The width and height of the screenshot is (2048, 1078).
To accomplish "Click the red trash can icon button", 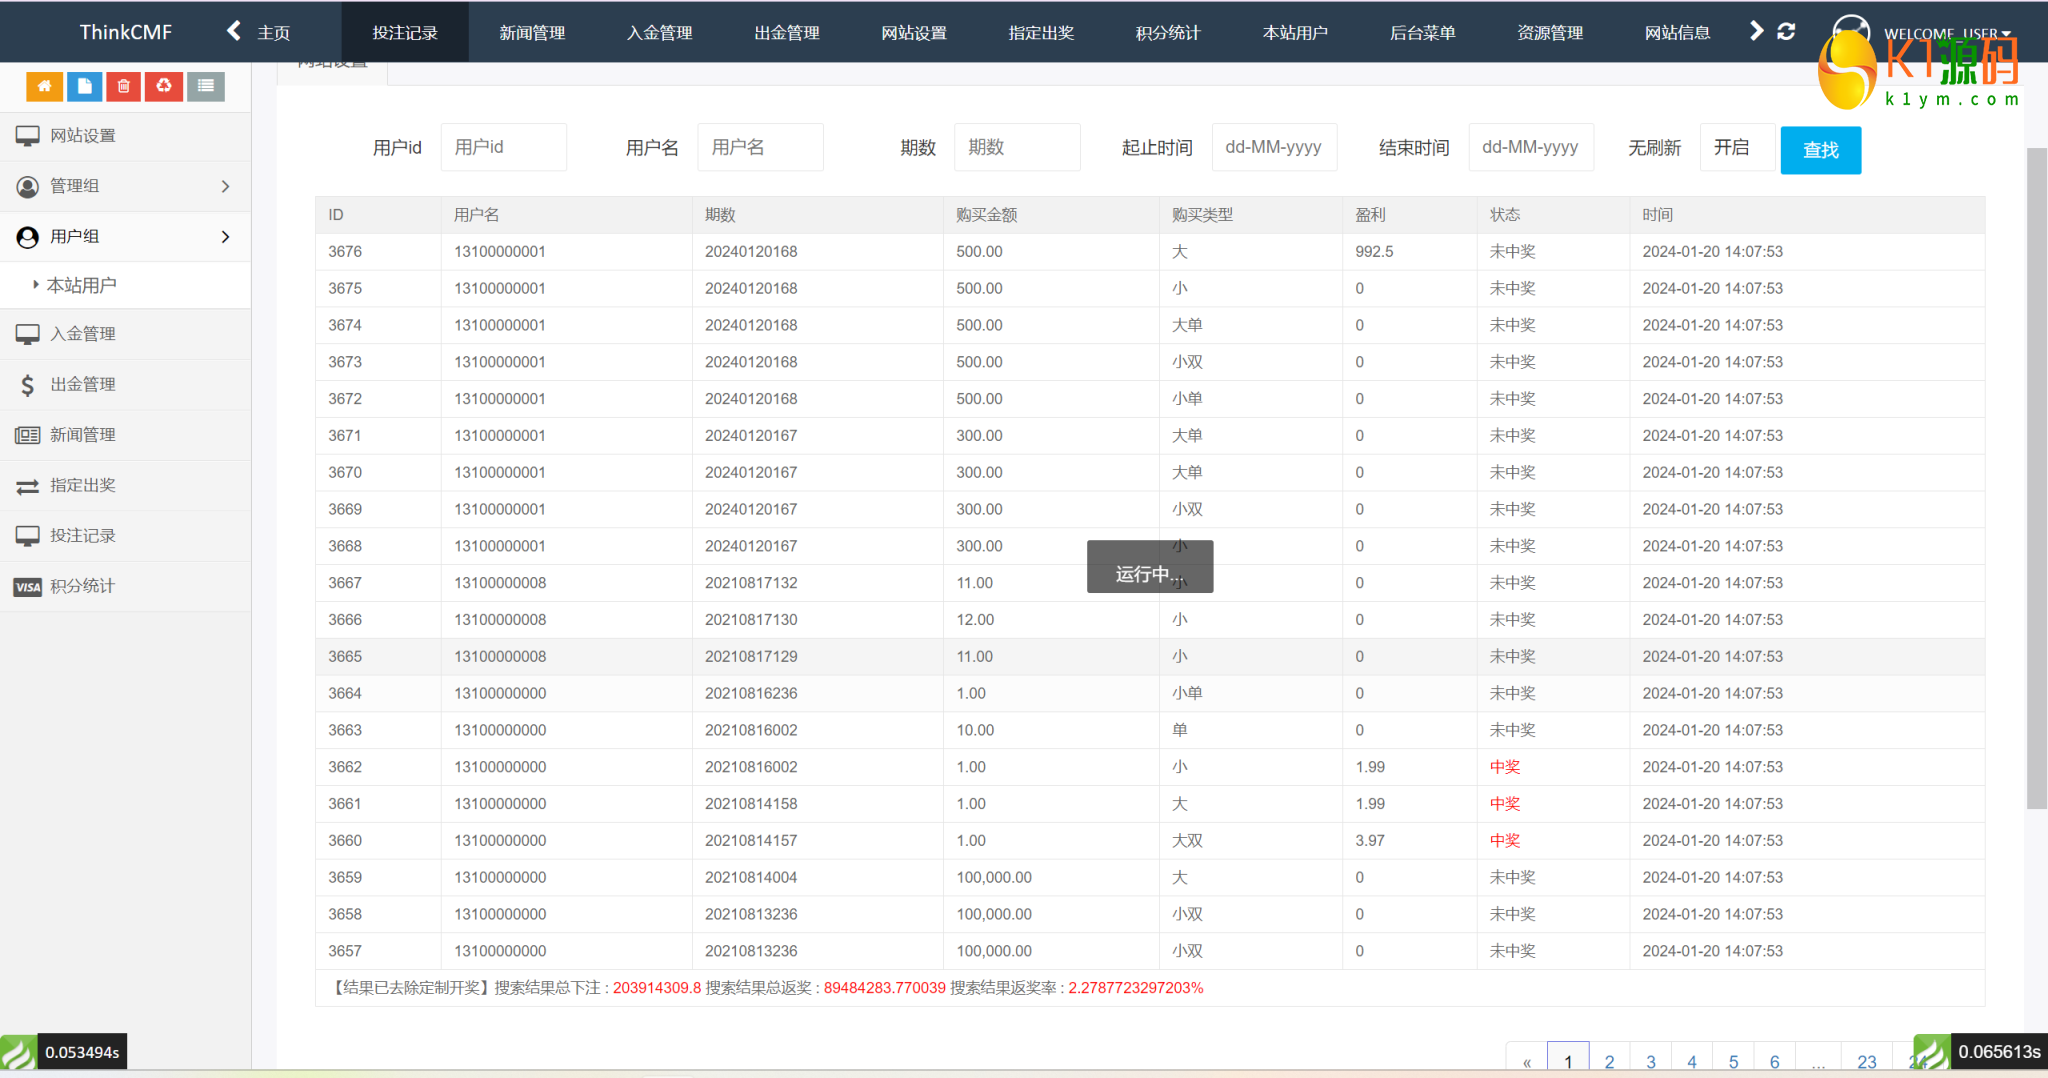I will pyautogui.click(x=124, y=87).
